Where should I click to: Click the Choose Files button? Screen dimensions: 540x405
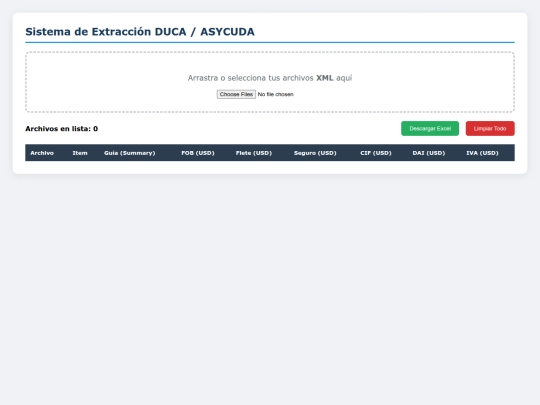coord(236,94)
